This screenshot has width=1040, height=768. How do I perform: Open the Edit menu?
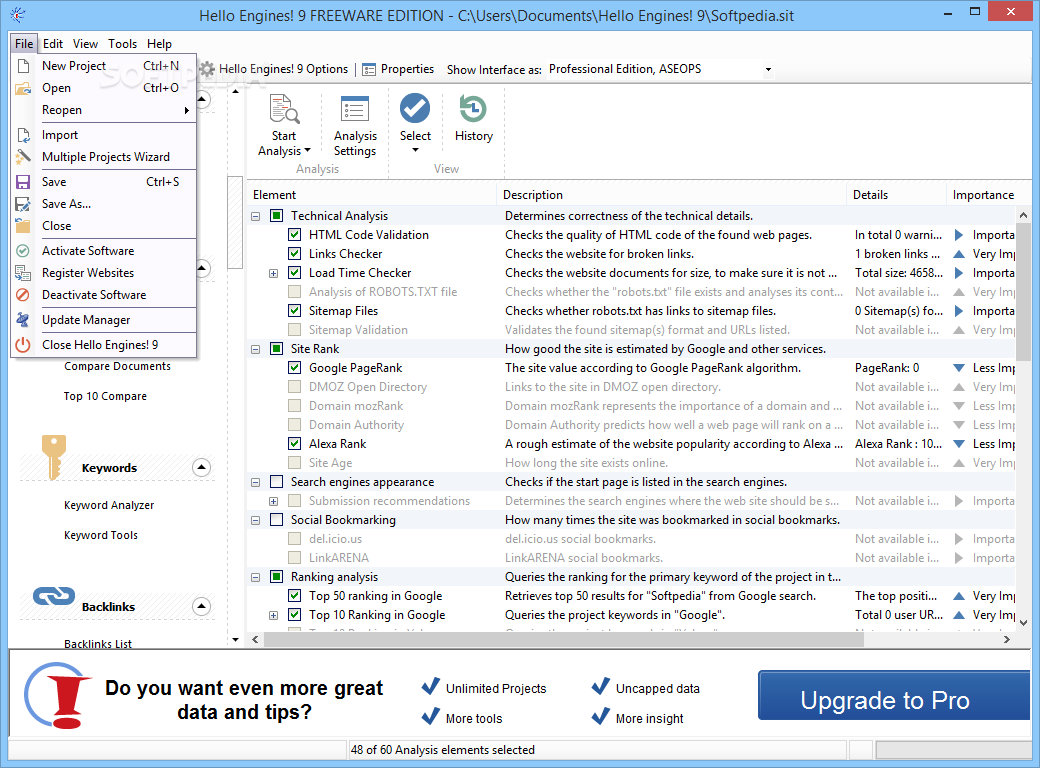(53, 44)
